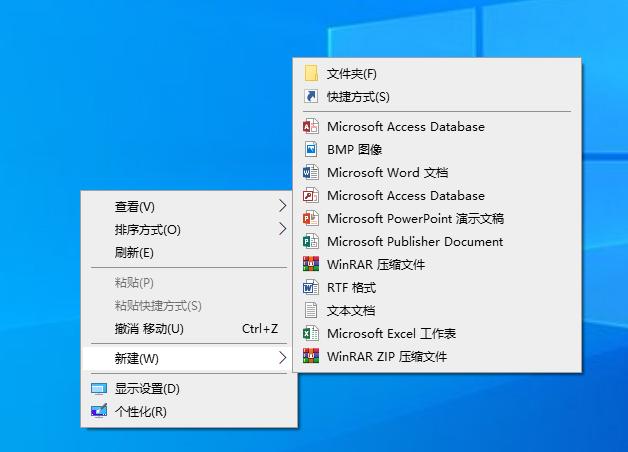The image size is (628, 452).
Task: Choose 刷新(E) from the context menu
Action: click(189, 253)
